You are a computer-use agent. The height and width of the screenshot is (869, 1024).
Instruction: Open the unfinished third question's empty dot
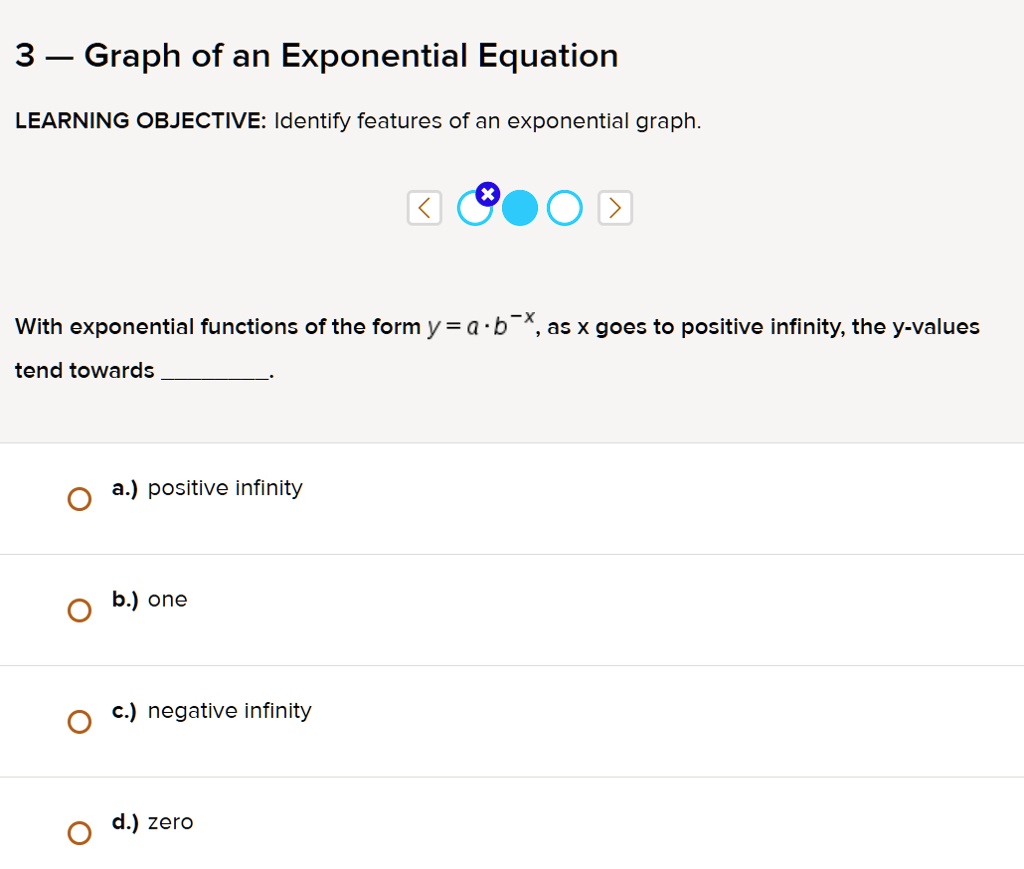(565, 207)
